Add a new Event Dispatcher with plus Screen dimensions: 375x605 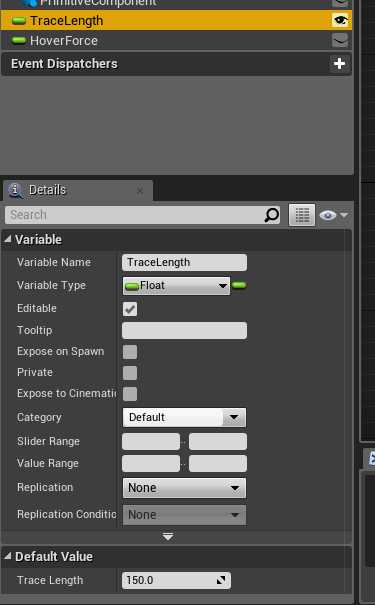(x=339, y=64)
